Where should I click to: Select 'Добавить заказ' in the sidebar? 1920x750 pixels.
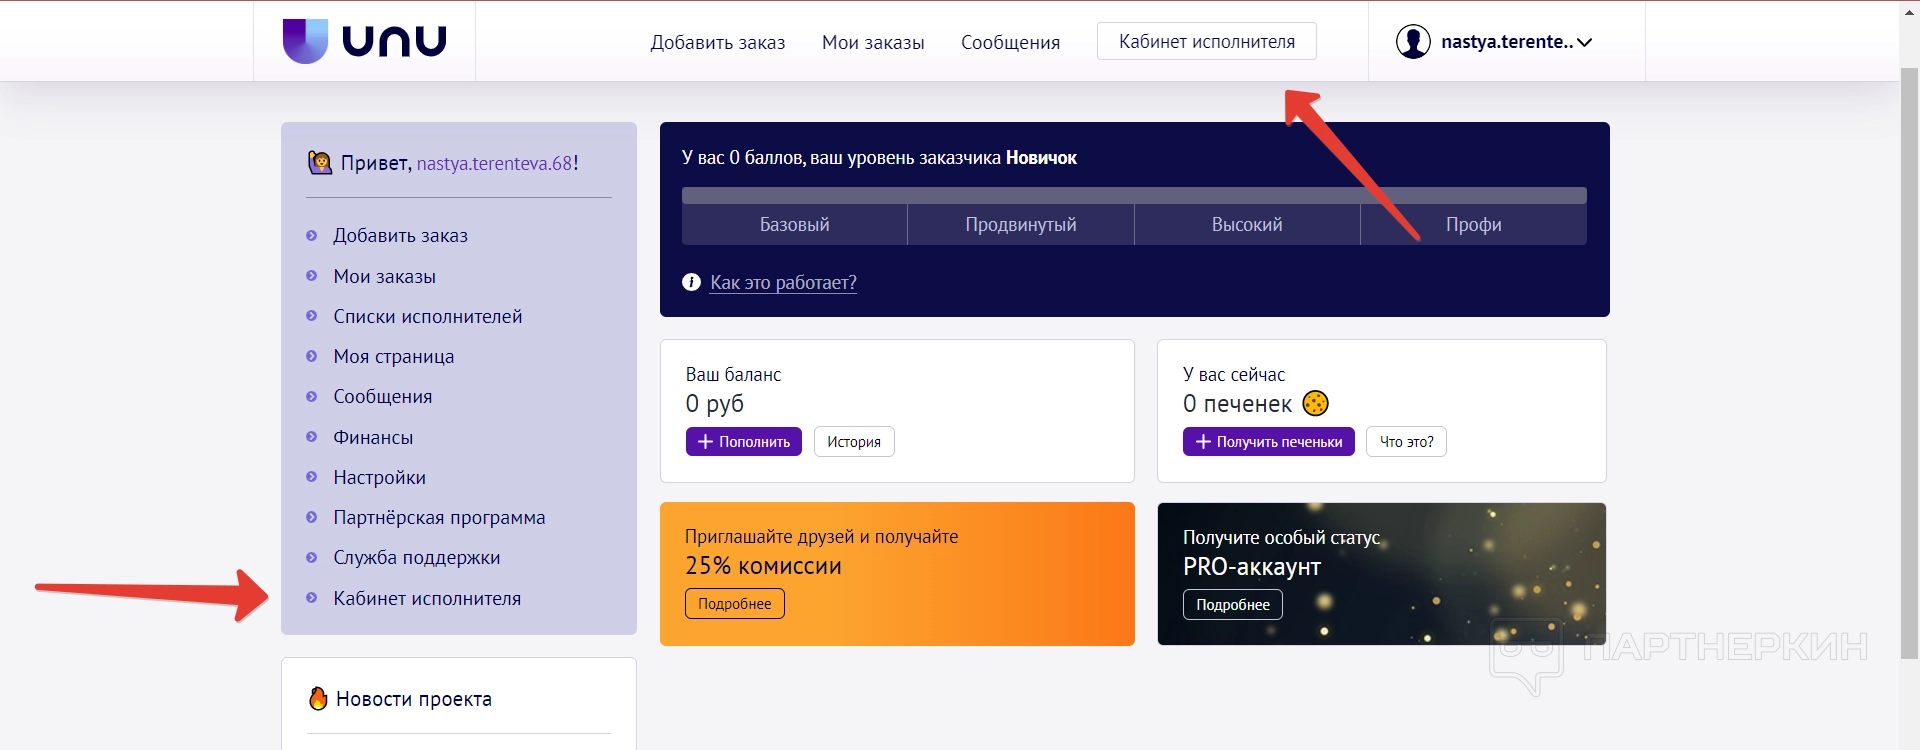[x=400, y=236]
